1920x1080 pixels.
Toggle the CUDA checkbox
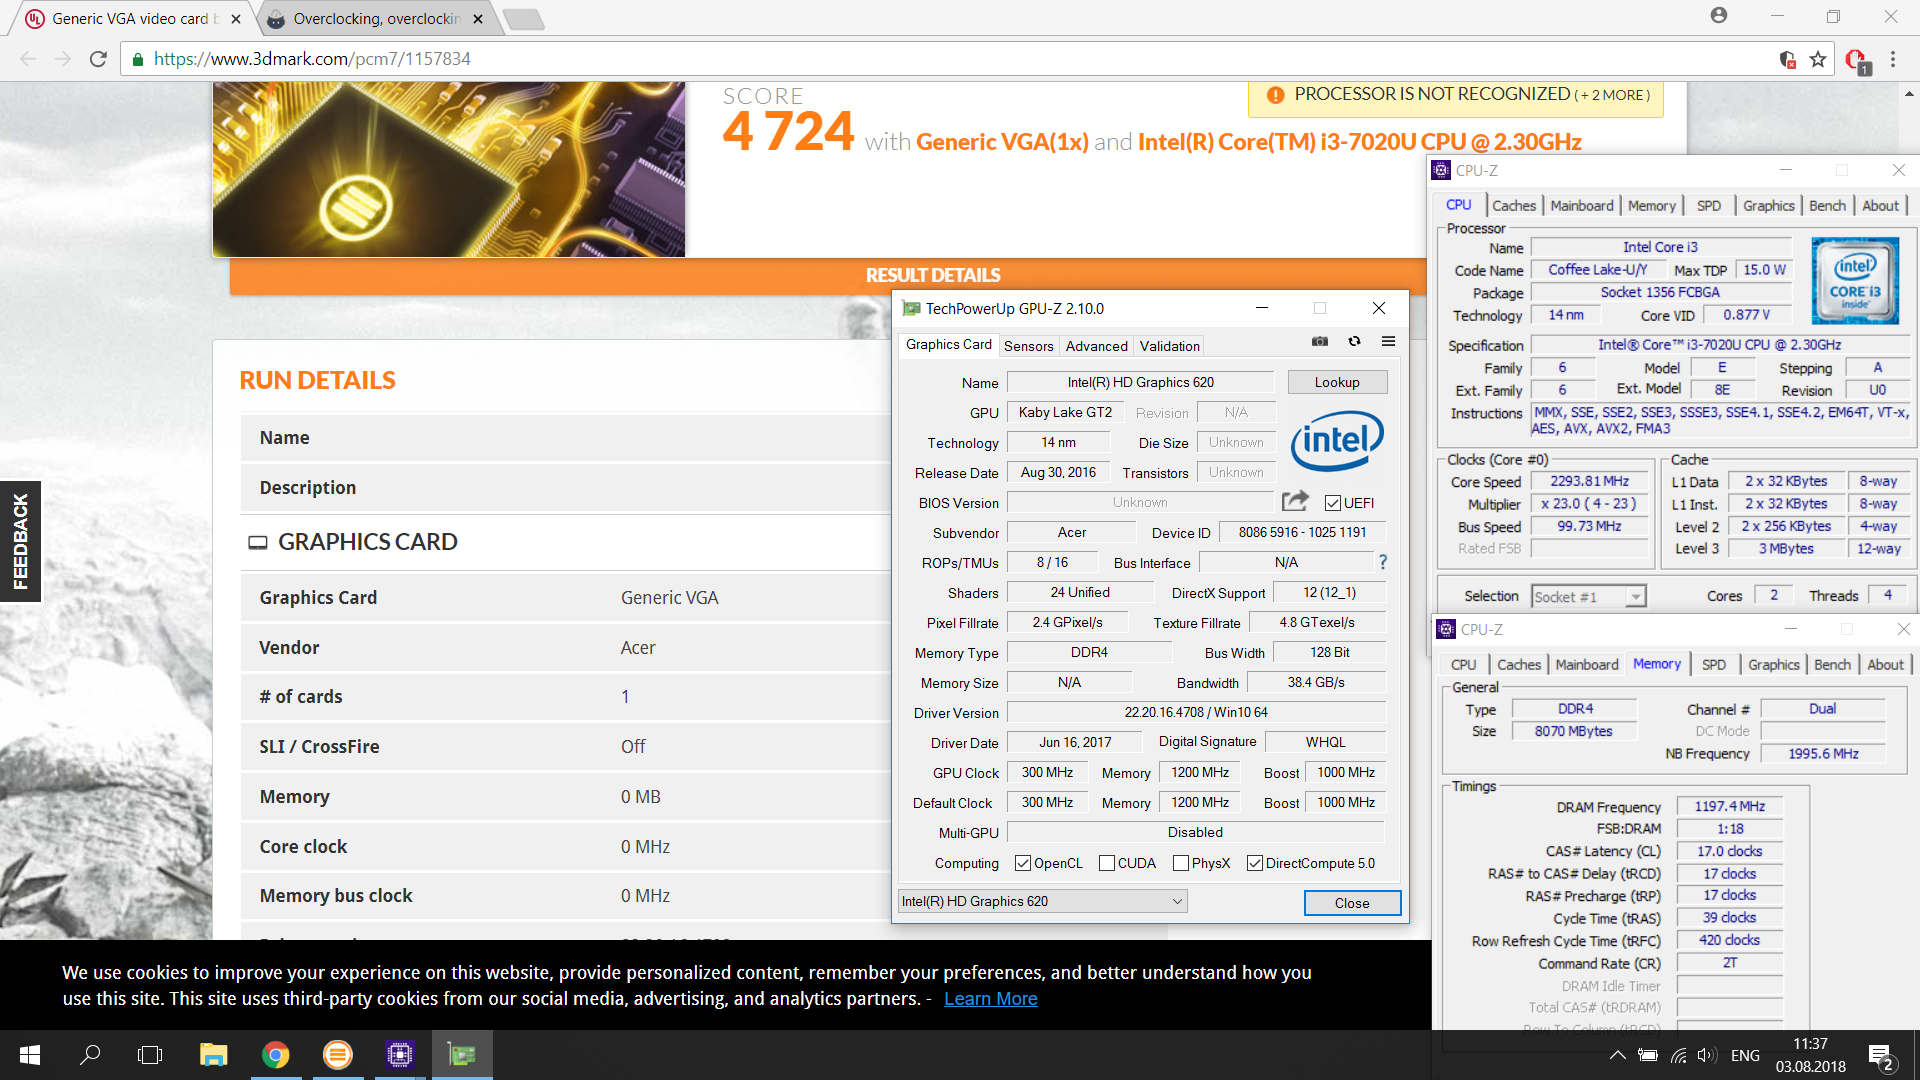[x=1106, y=863]
